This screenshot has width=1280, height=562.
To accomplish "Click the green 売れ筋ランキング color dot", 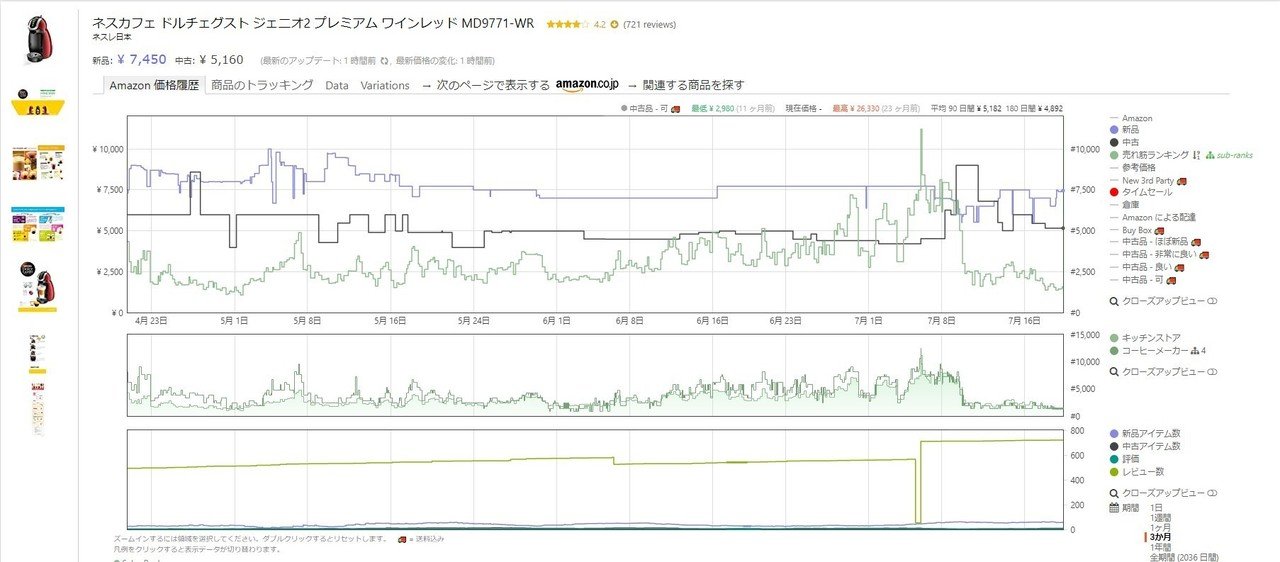I will pyautogui.click(x=1114, y=155).
